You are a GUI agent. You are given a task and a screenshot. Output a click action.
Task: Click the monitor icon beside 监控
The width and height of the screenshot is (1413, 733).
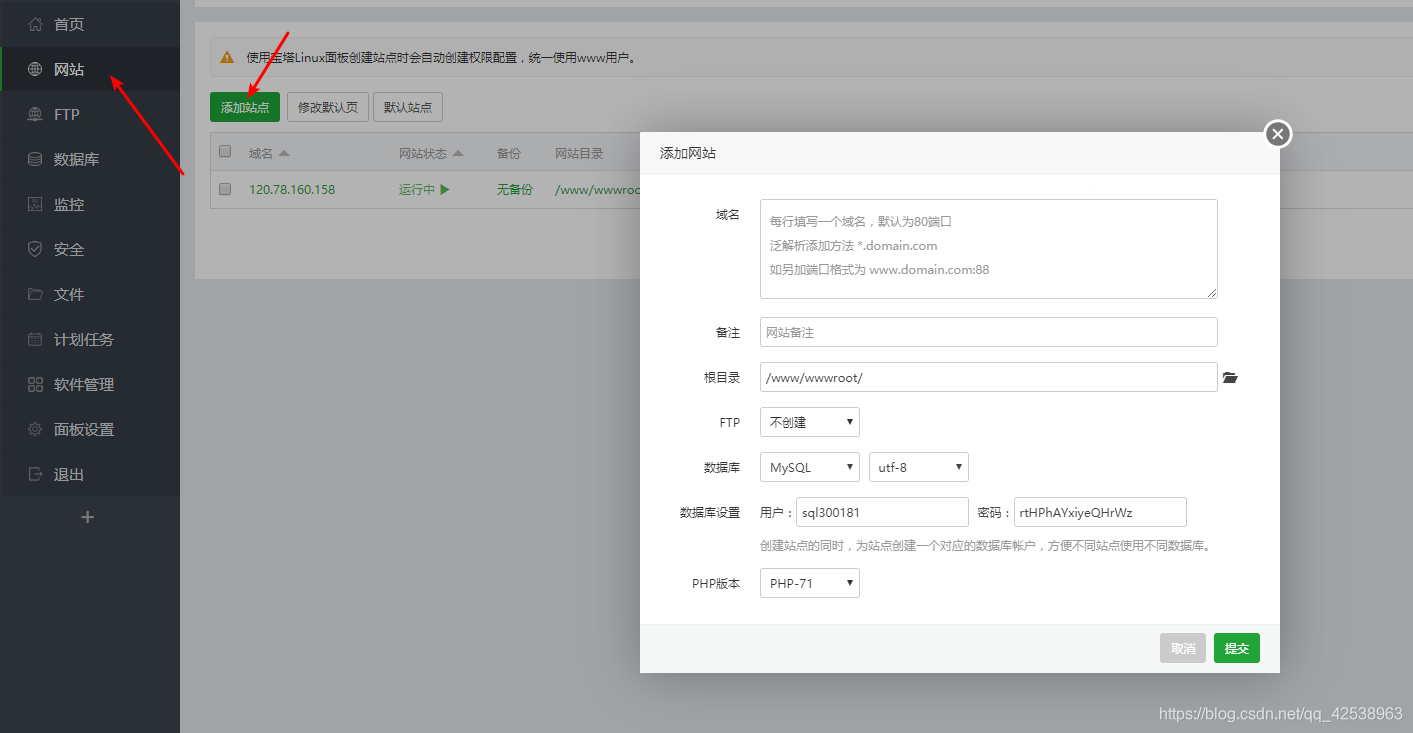pos(35,204)
